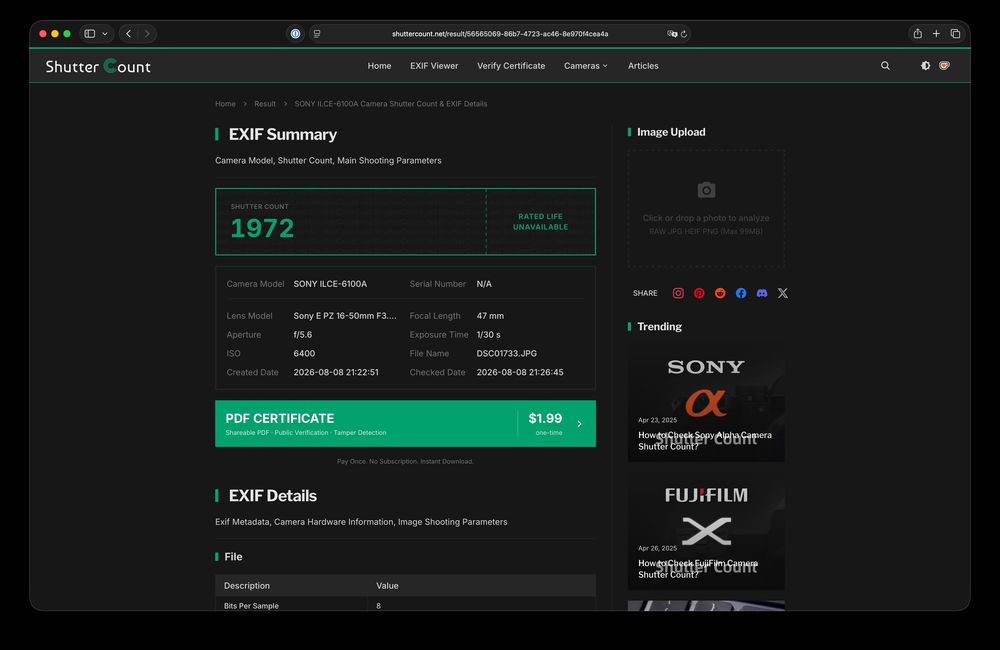Toggle the dark/light theme icon
Viewport: 1000px width, 650px height.
925,66
